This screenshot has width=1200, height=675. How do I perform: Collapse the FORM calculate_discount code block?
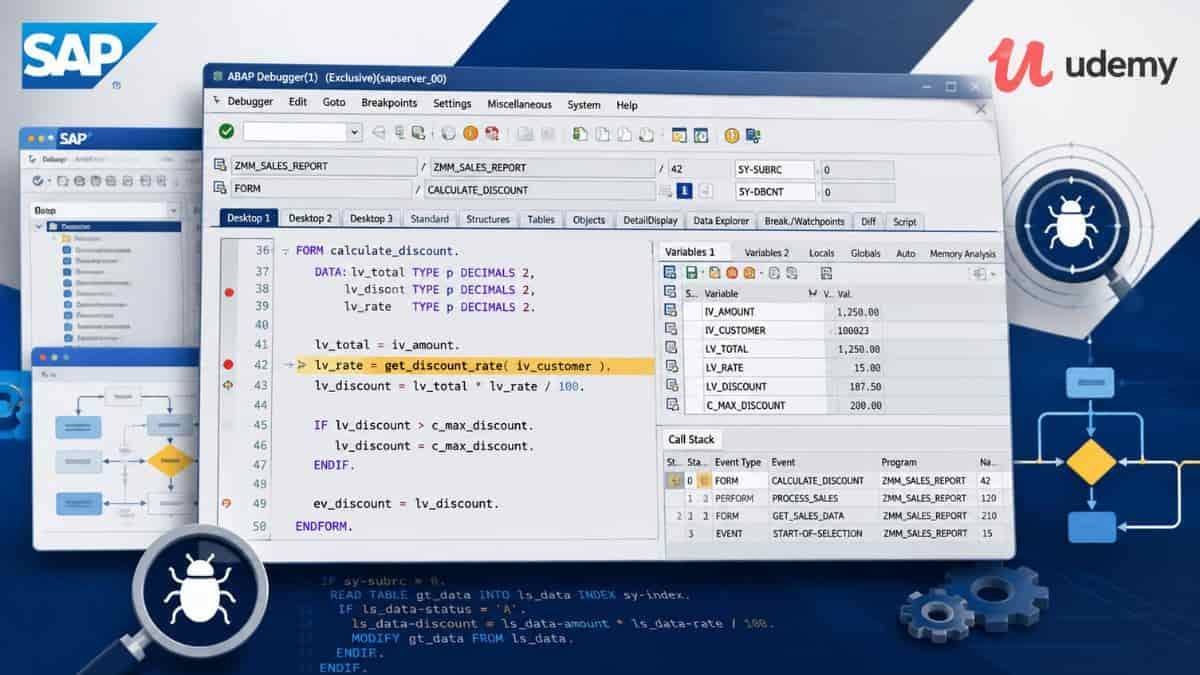pyautogui.click(x=285, y=251)
